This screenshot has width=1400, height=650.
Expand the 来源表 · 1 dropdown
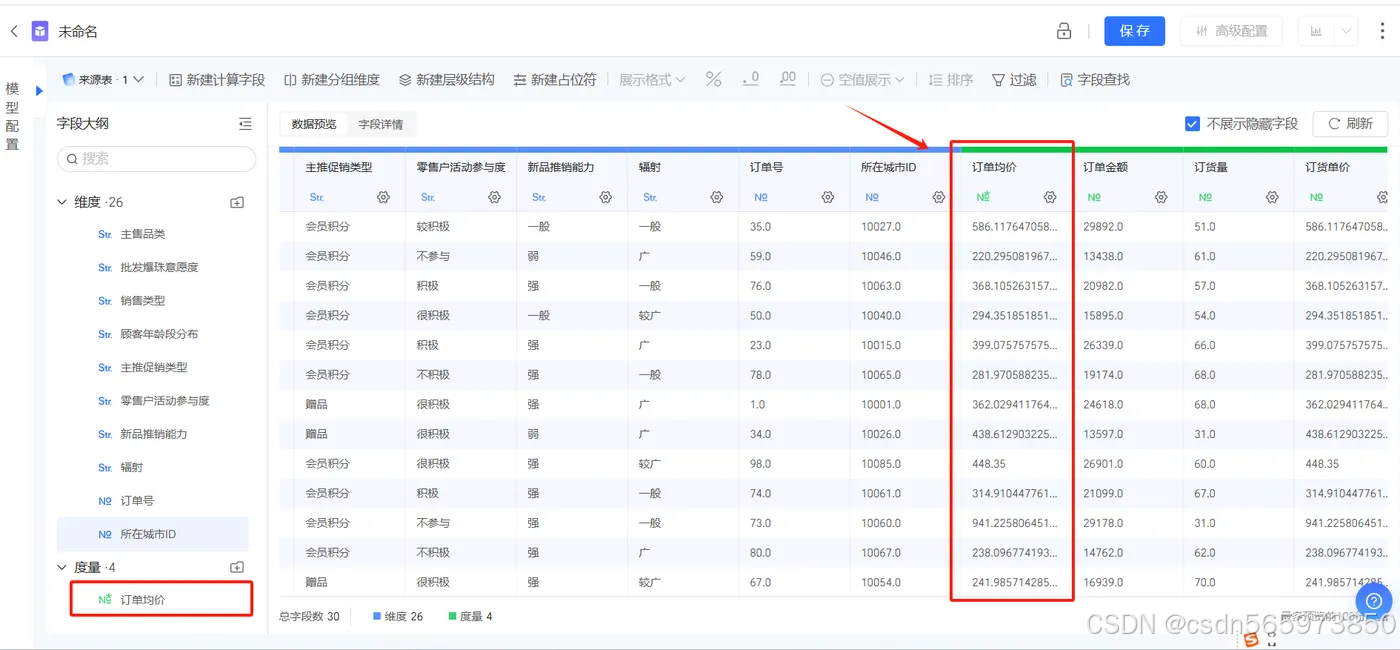pos(103,80)
